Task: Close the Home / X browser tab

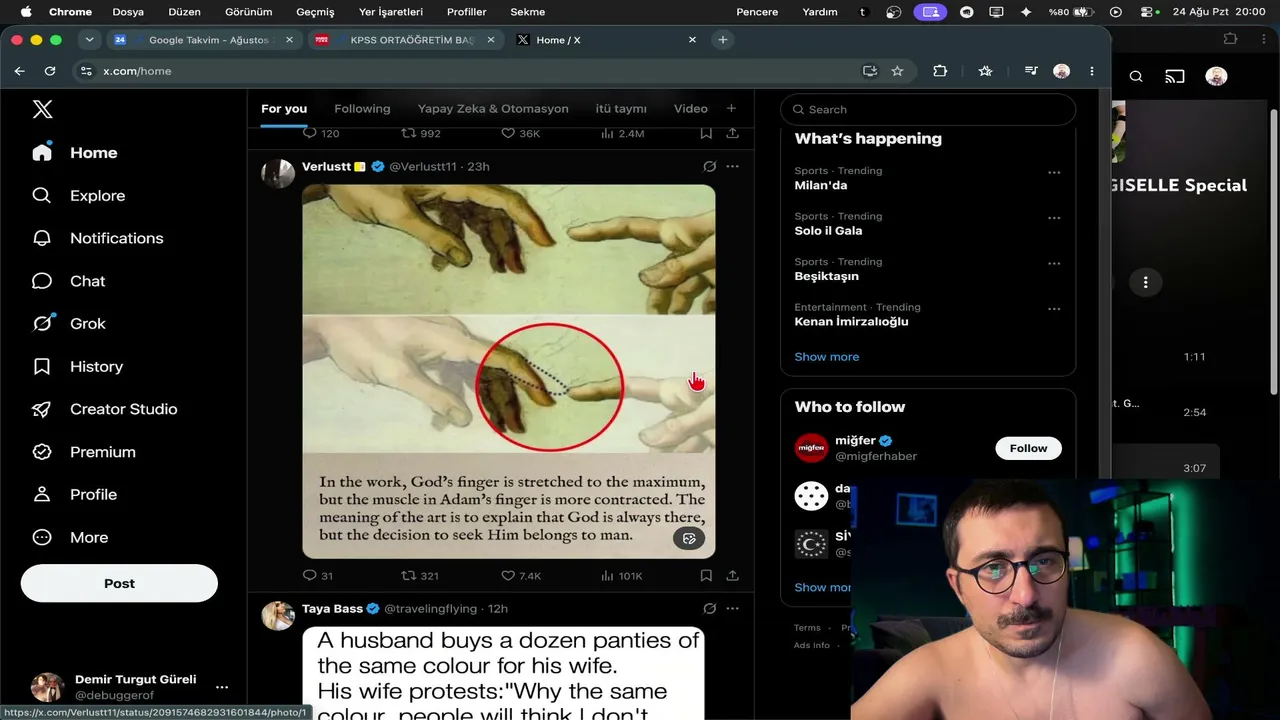Action: [x=692, y=40]
